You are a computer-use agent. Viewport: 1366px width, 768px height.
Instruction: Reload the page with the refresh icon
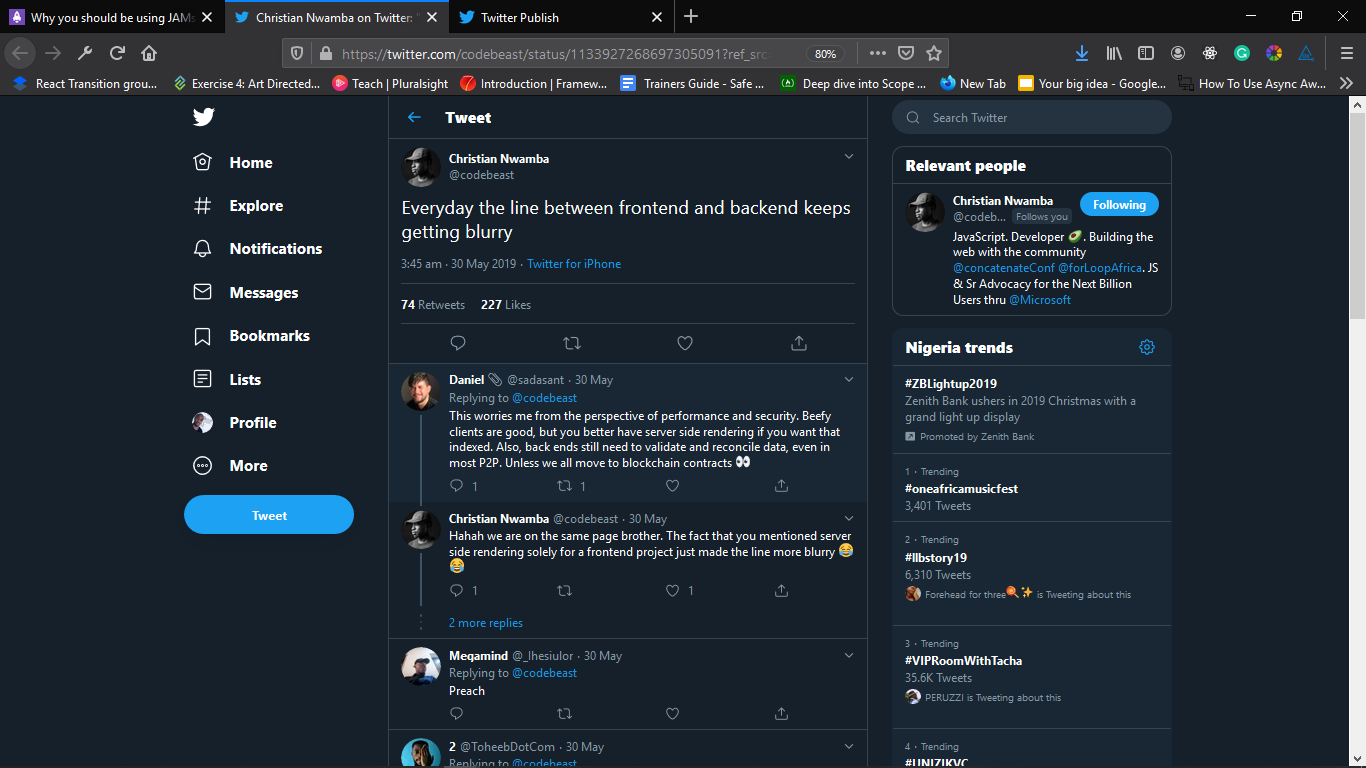(x=117, y=53)
